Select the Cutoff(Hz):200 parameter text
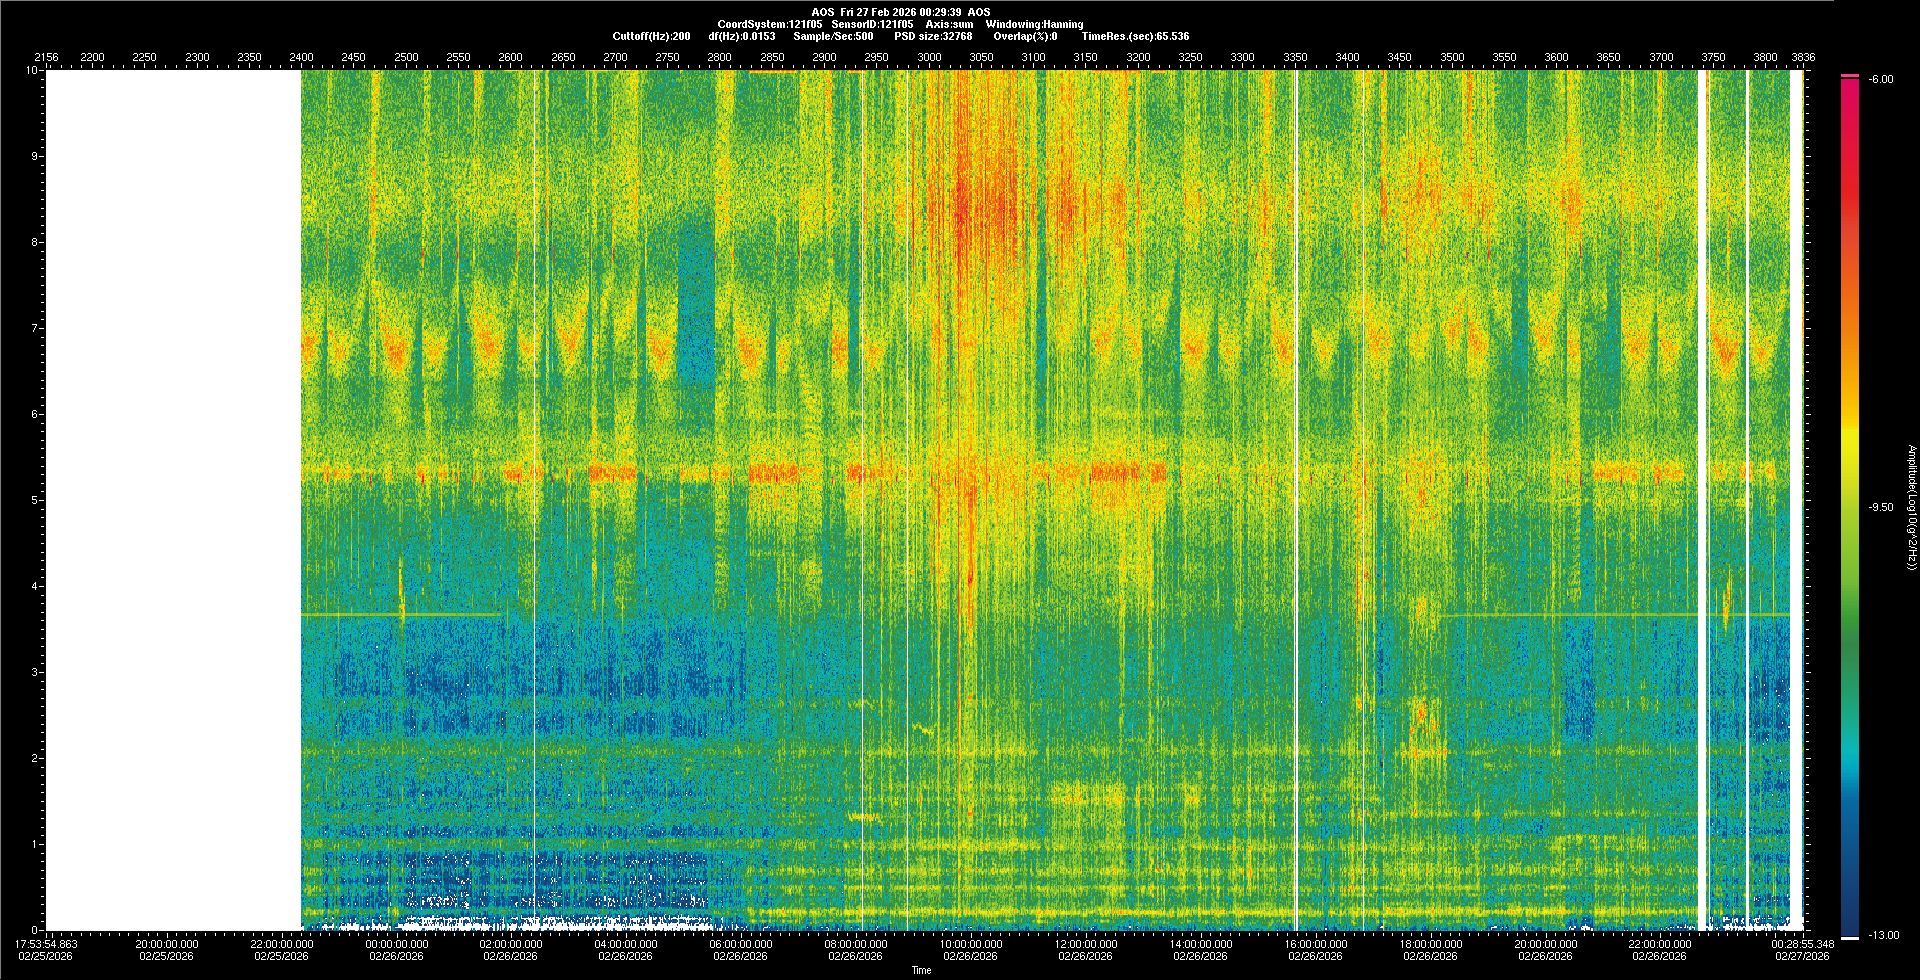Screen dimensions: 1920x980 (x=651, y=36)
